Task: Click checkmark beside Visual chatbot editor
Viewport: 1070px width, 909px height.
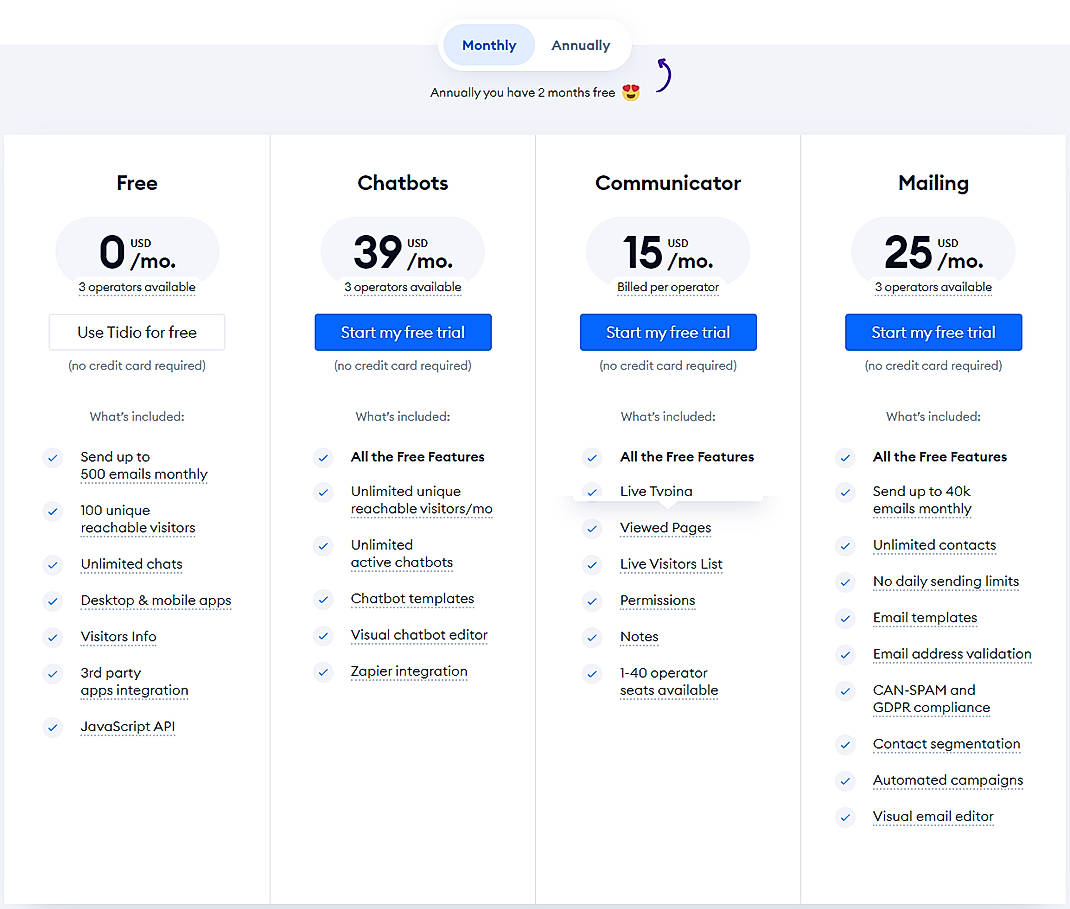Action: [323, 636]
